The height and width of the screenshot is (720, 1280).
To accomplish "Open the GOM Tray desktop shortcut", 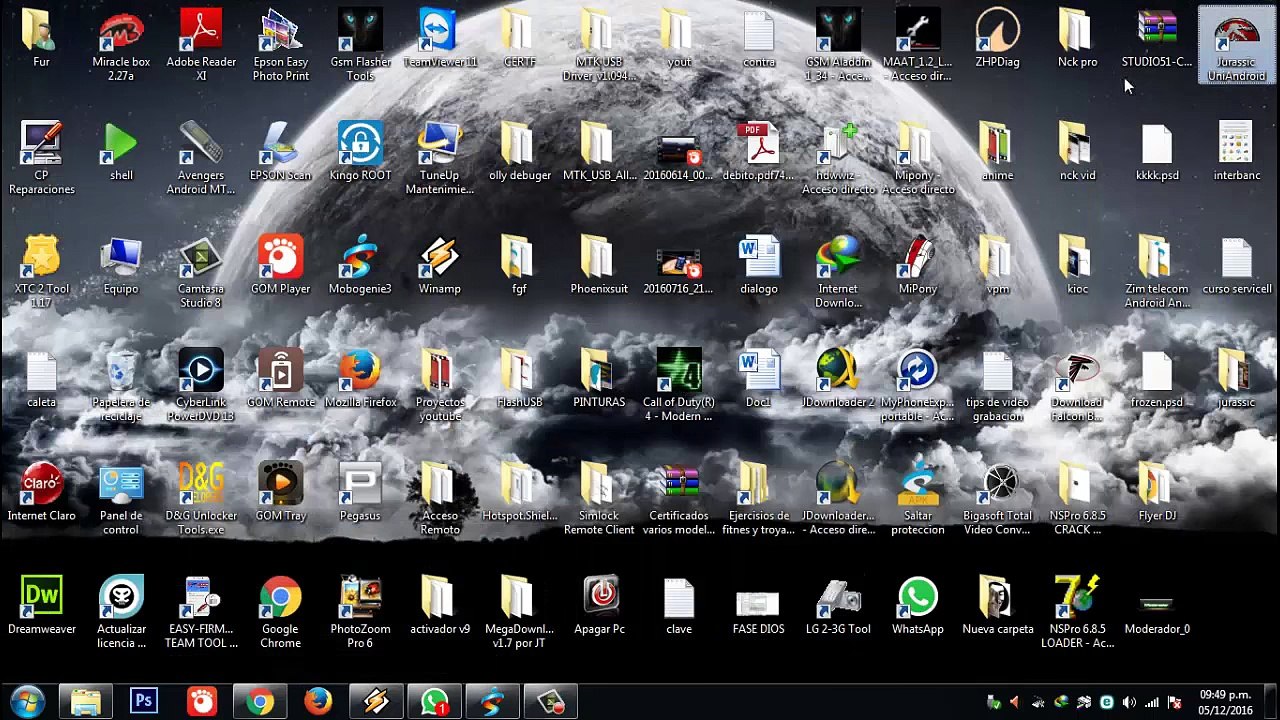I will (281, 492).
